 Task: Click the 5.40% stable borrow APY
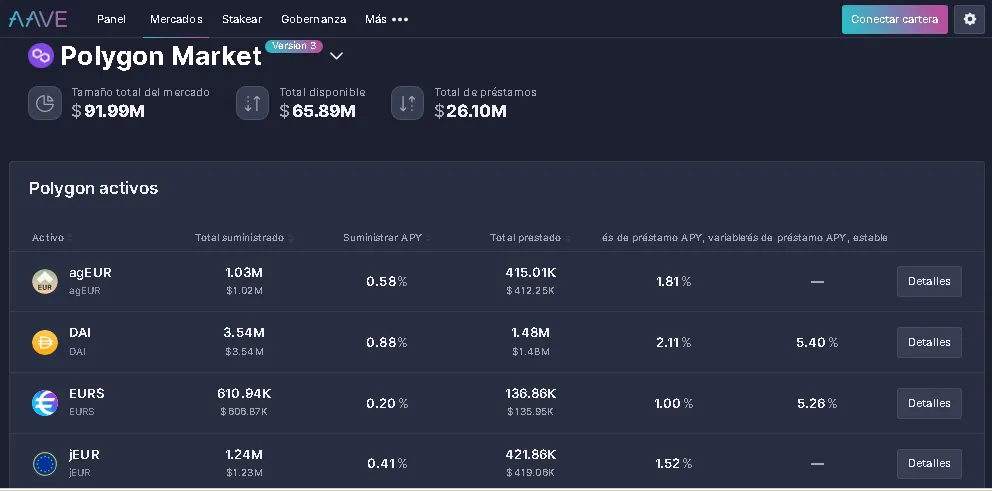coord(817,342)
